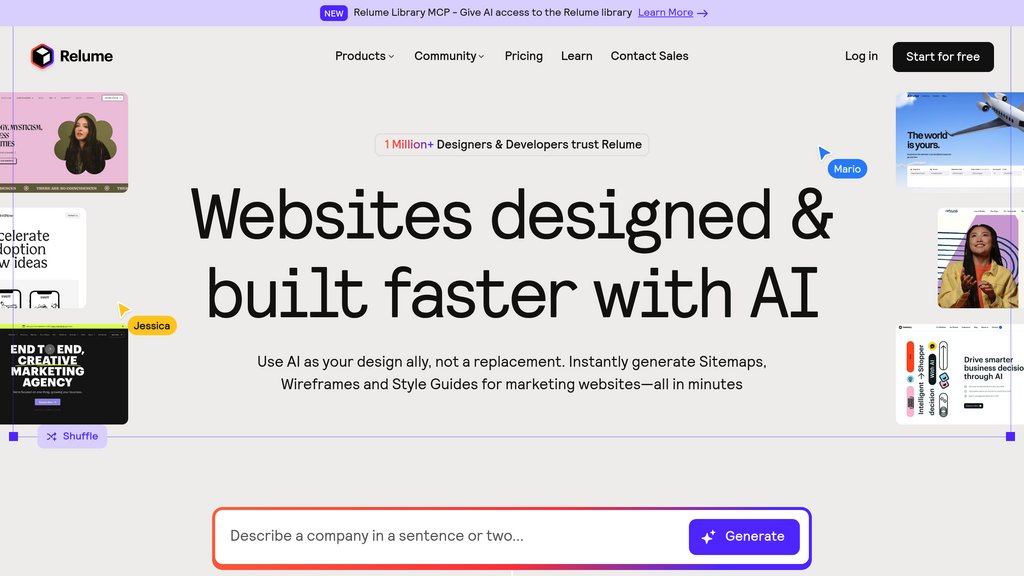Viewport: 1024px width, 576px height.
Task: Expand the Community dropdown chevron
Action: 481,57
